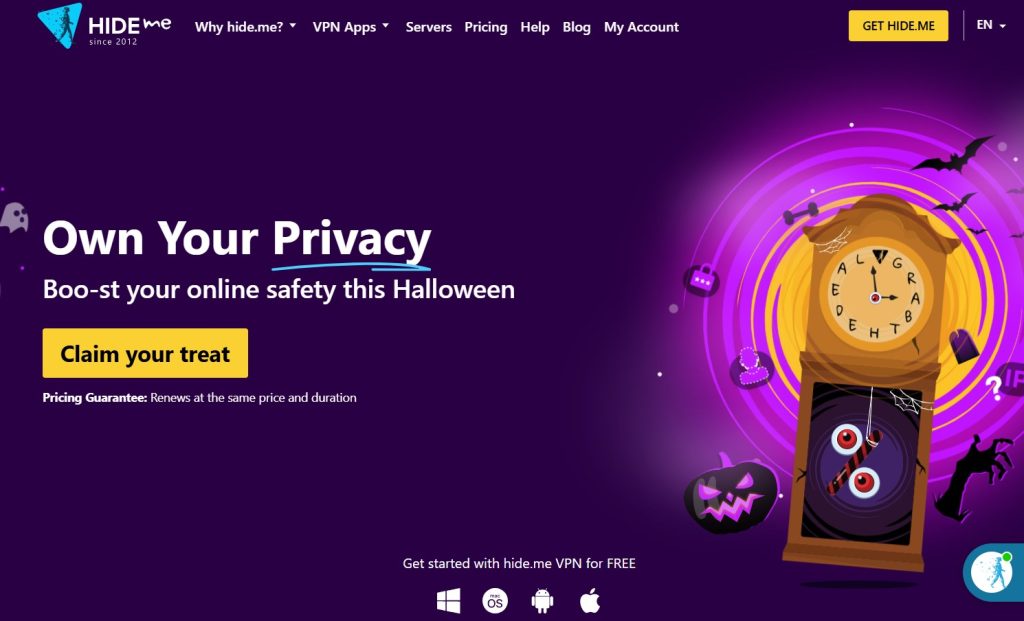Open the live chat support widget
The height and width of the screenshot is (621, 1024).
point(993,572)
